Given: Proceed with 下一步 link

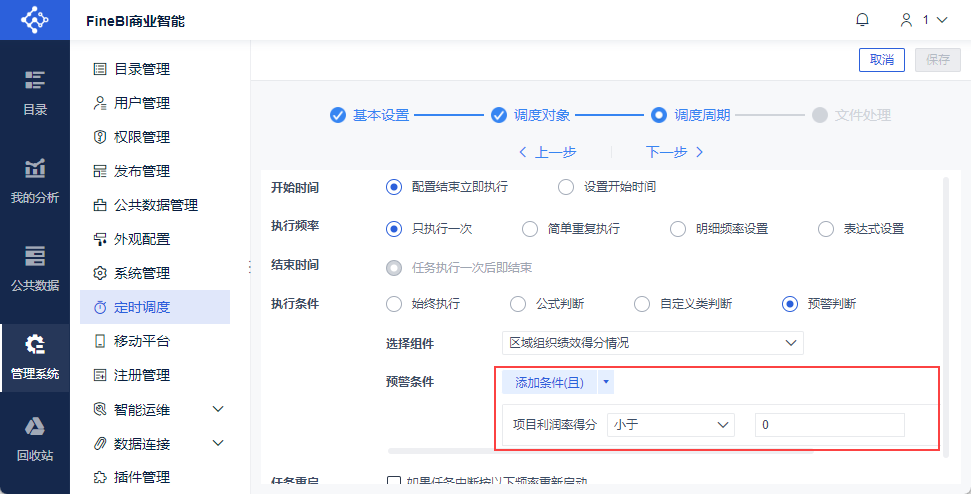Looking at the screenshot, I should tap(674, 152).
